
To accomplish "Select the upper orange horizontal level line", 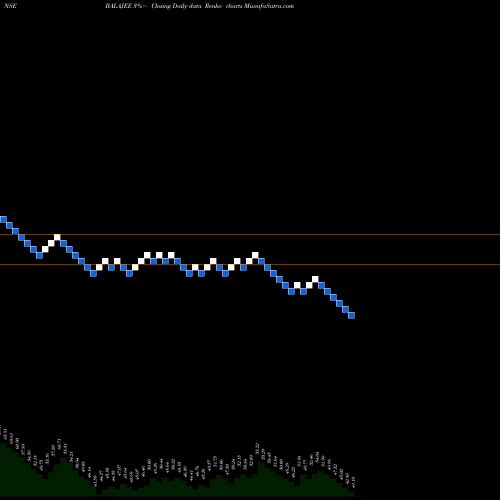I will click(x=250, y=235).
